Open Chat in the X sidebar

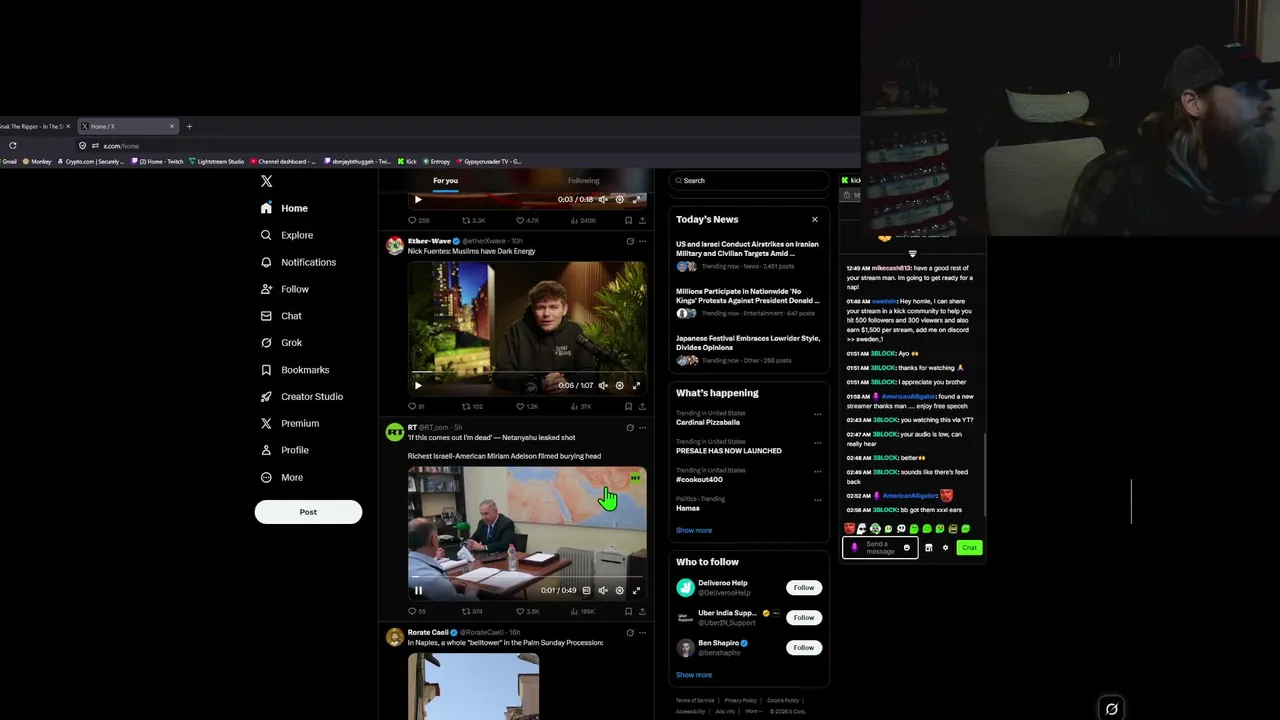point(281,316)
